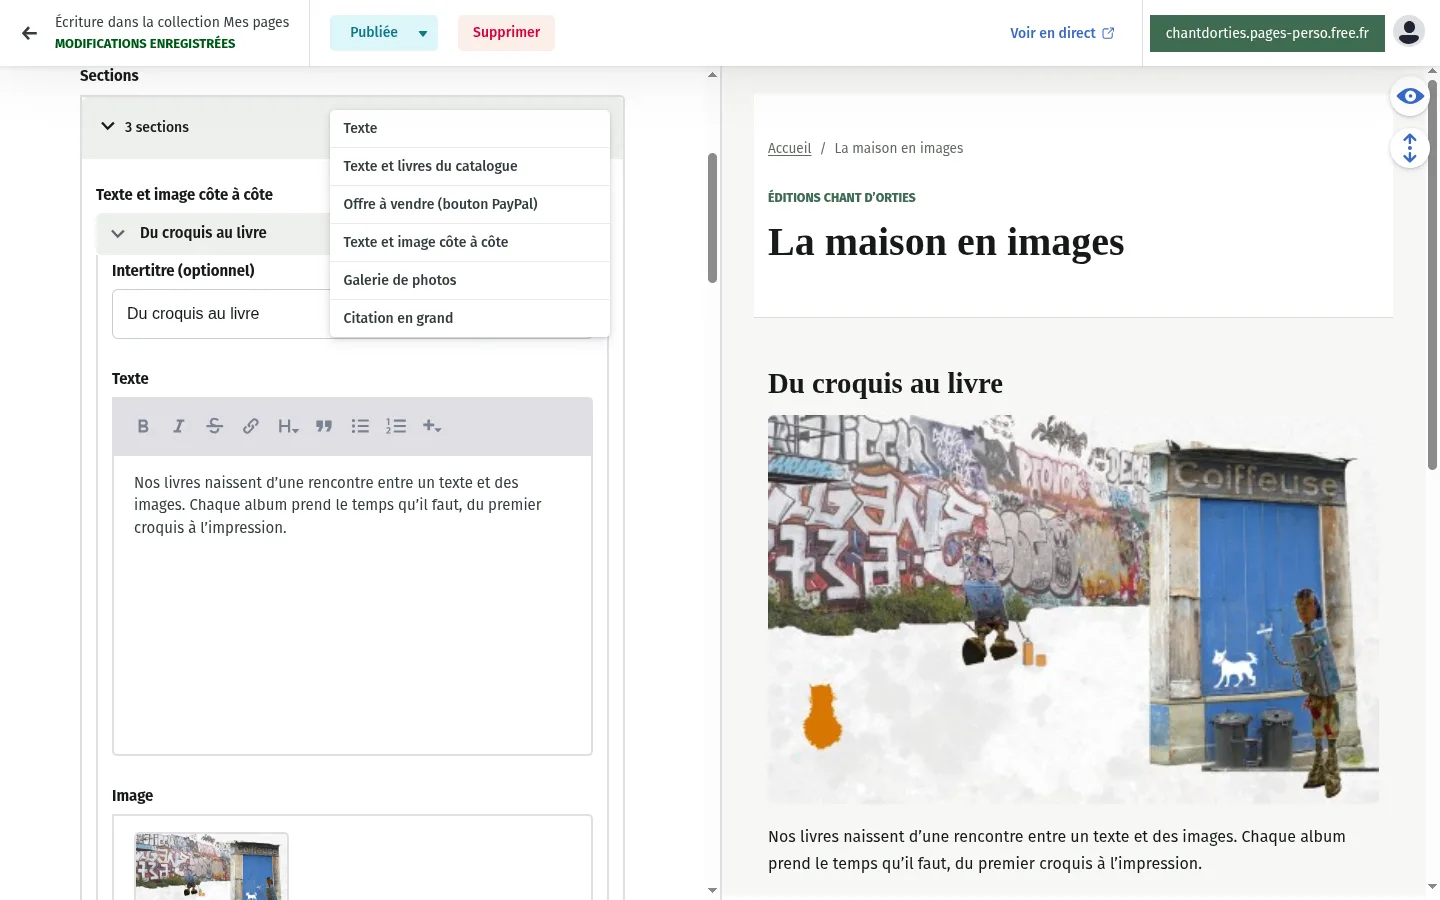Click the graffiti illustration in the preview

(1073, 609)
